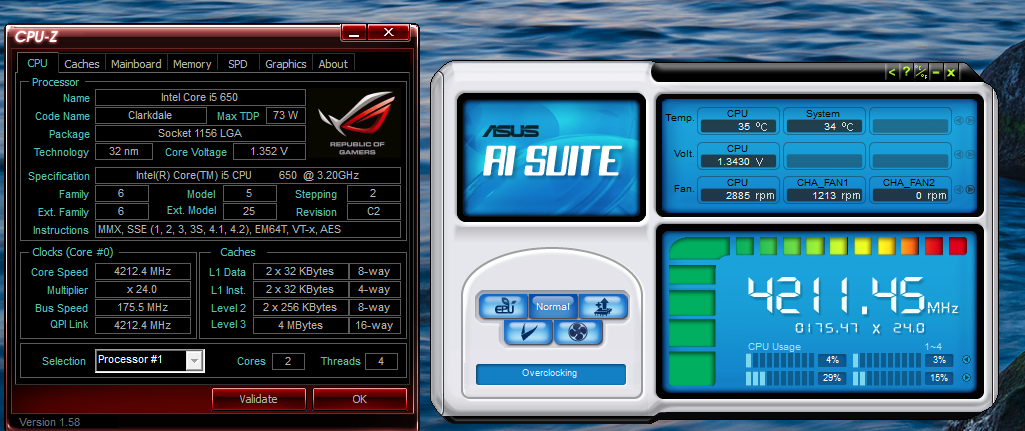Click the back arrow icon in AI Suite titlebar
This screenshot has width=1025, height=431.
click(x=892, y=73)
